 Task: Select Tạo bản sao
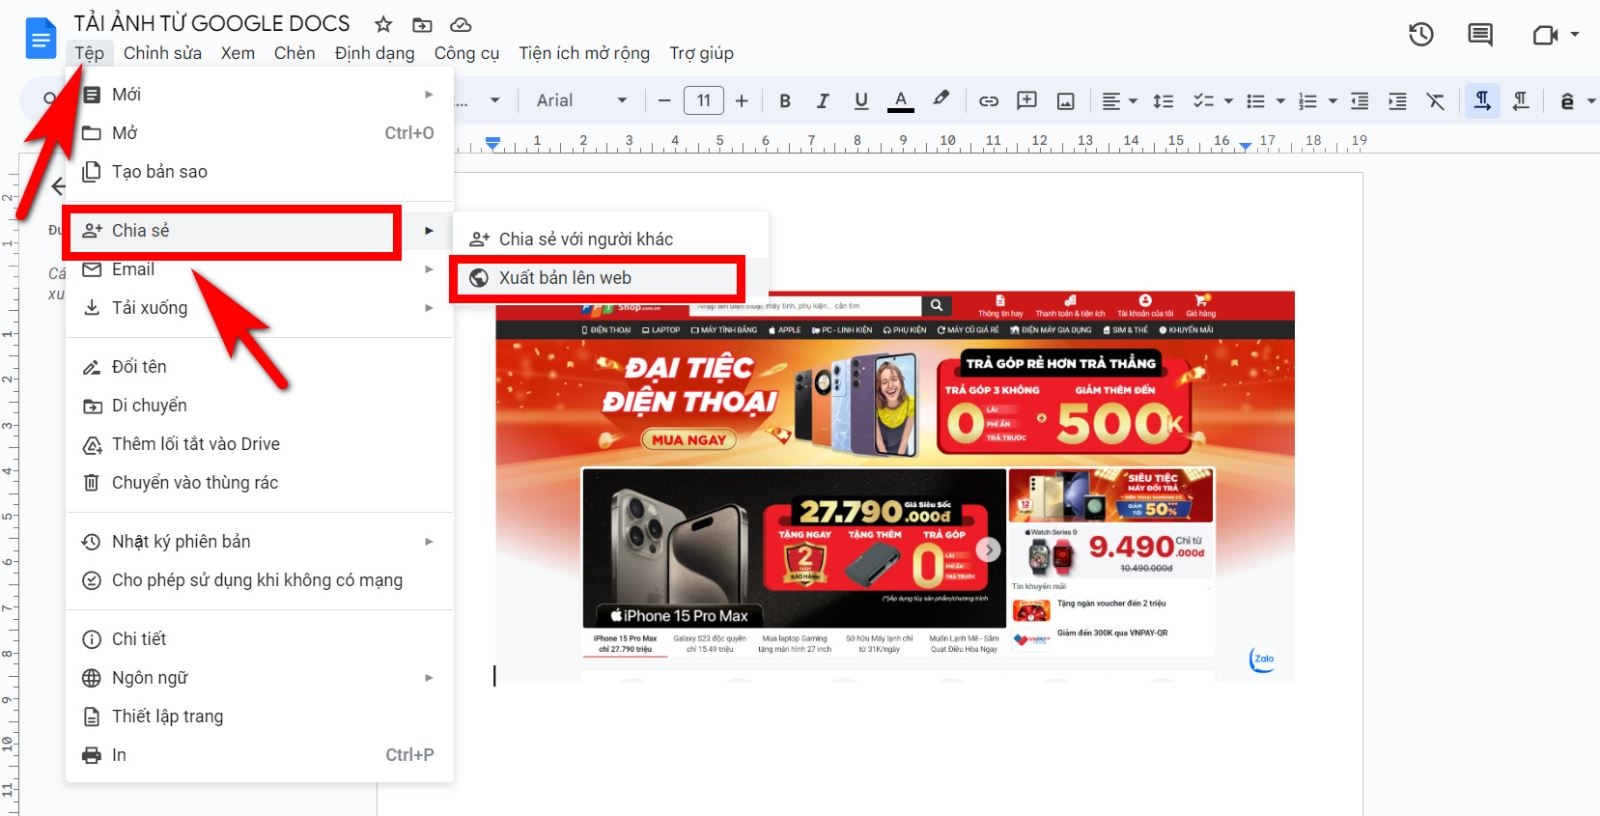tap(259, 172)
